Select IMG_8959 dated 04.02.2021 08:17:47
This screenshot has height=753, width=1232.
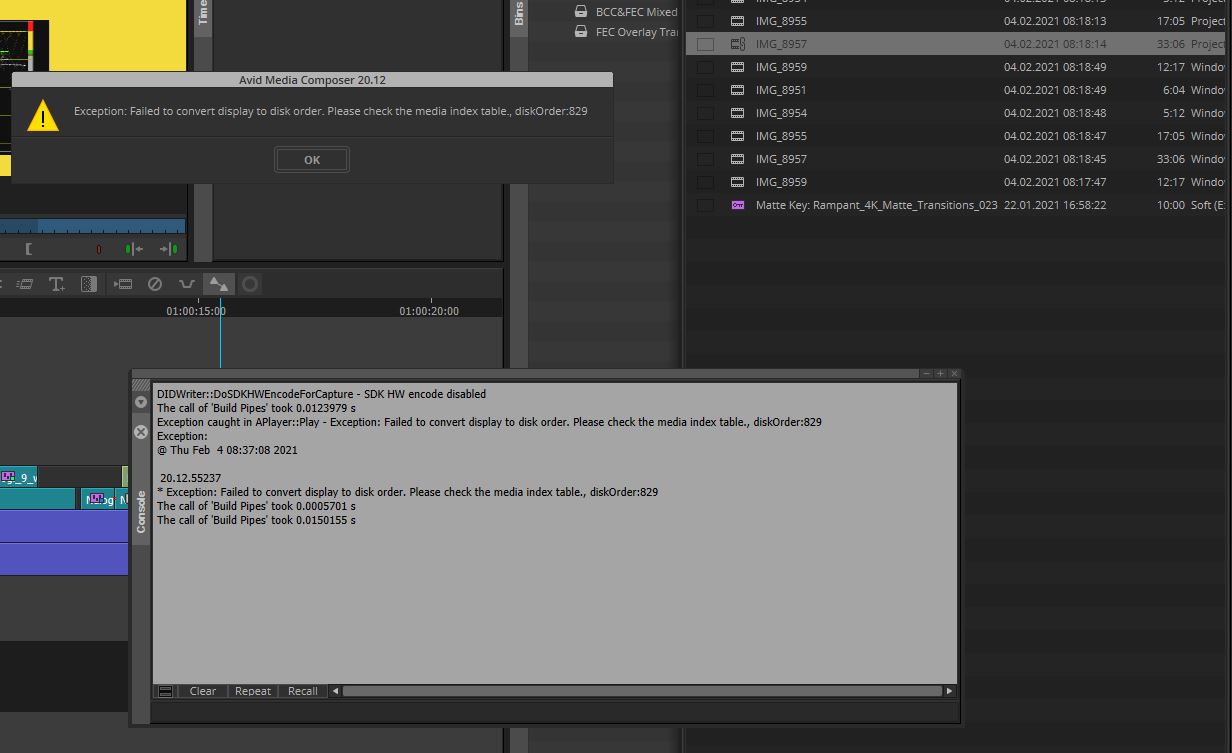click(958, 182)
